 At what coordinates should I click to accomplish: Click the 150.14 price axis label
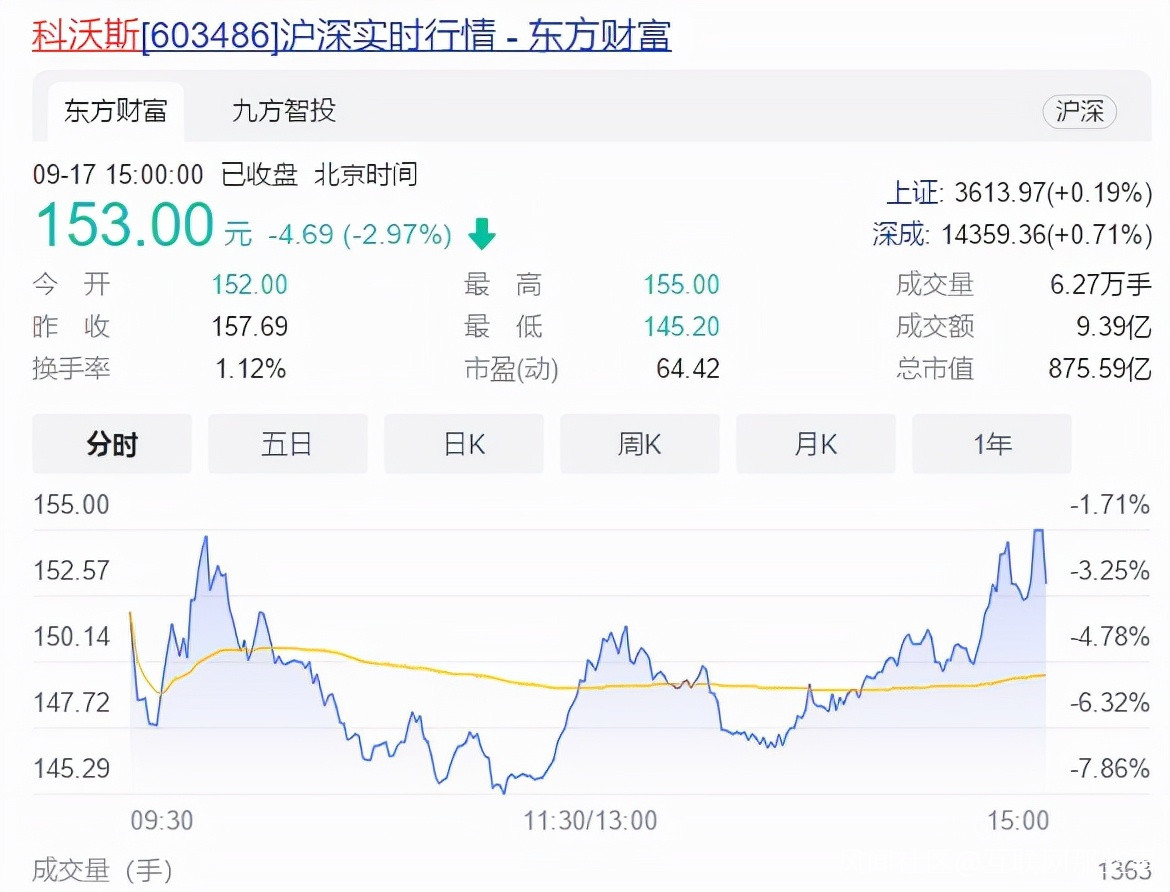[72, 636]
